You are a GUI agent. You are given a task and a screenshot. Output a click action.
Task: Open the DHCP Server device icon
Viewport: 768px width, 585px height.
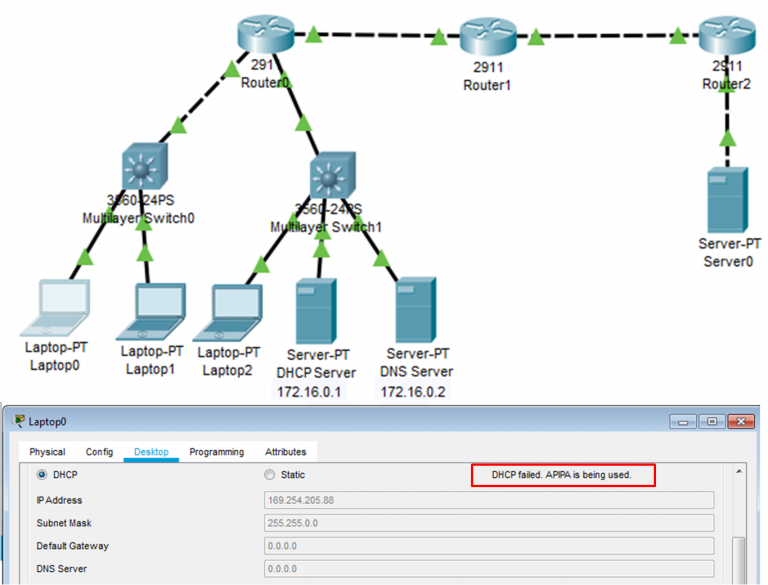point(316,311)
